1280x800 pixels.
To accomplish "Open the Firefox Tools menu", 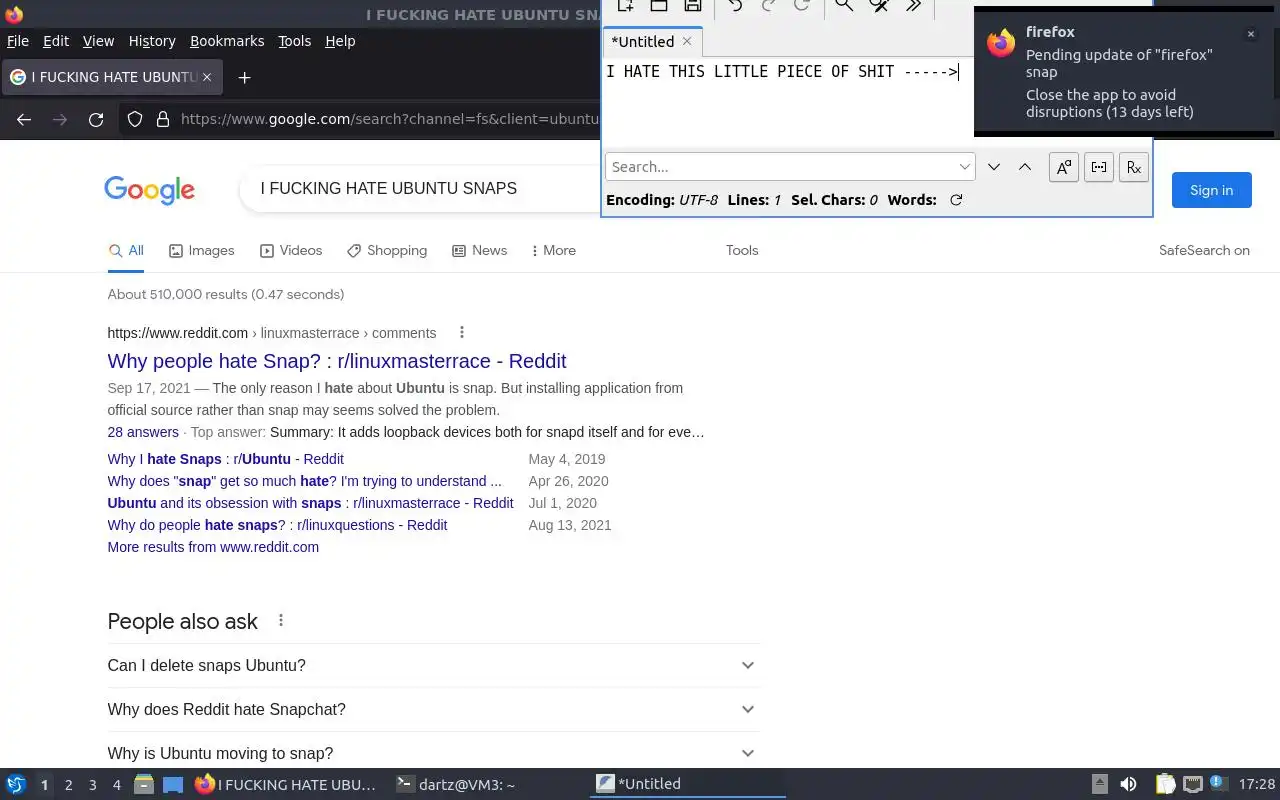I will click(x=294, y=41).
